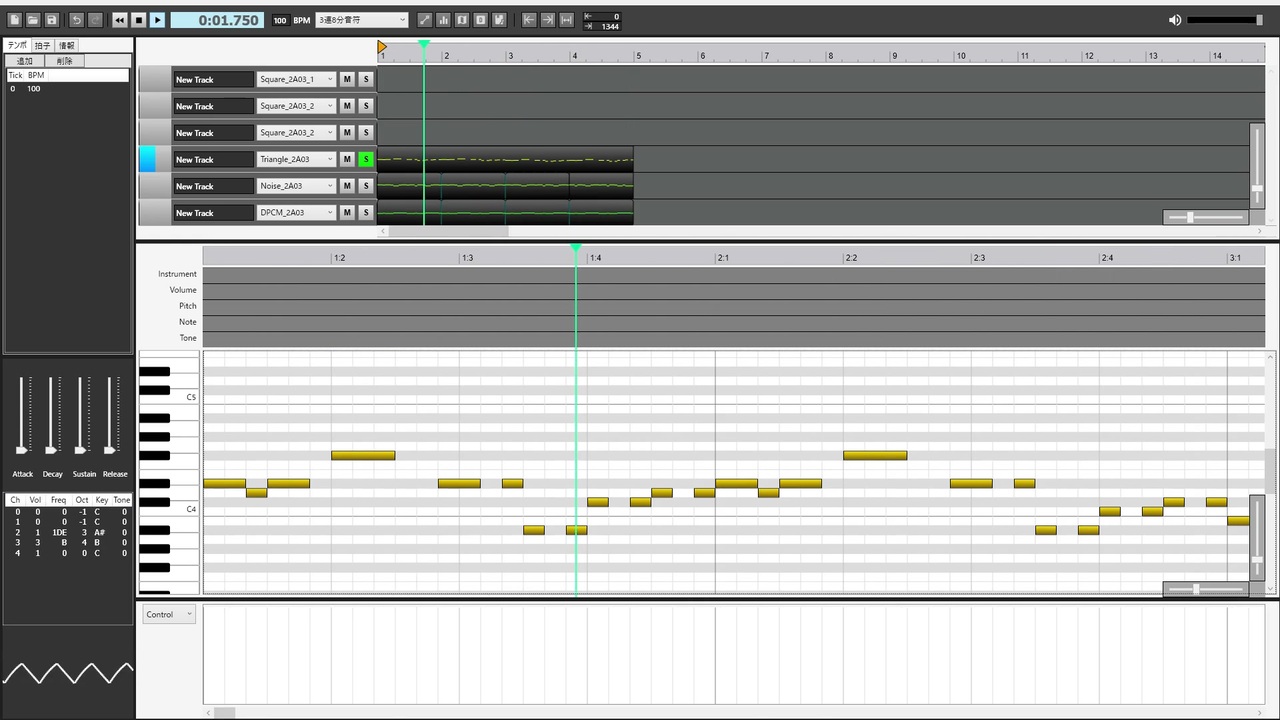The height and width of the screenshot is (720, 1280).
Task: Click the Tick column header
Action: point(15,75)
